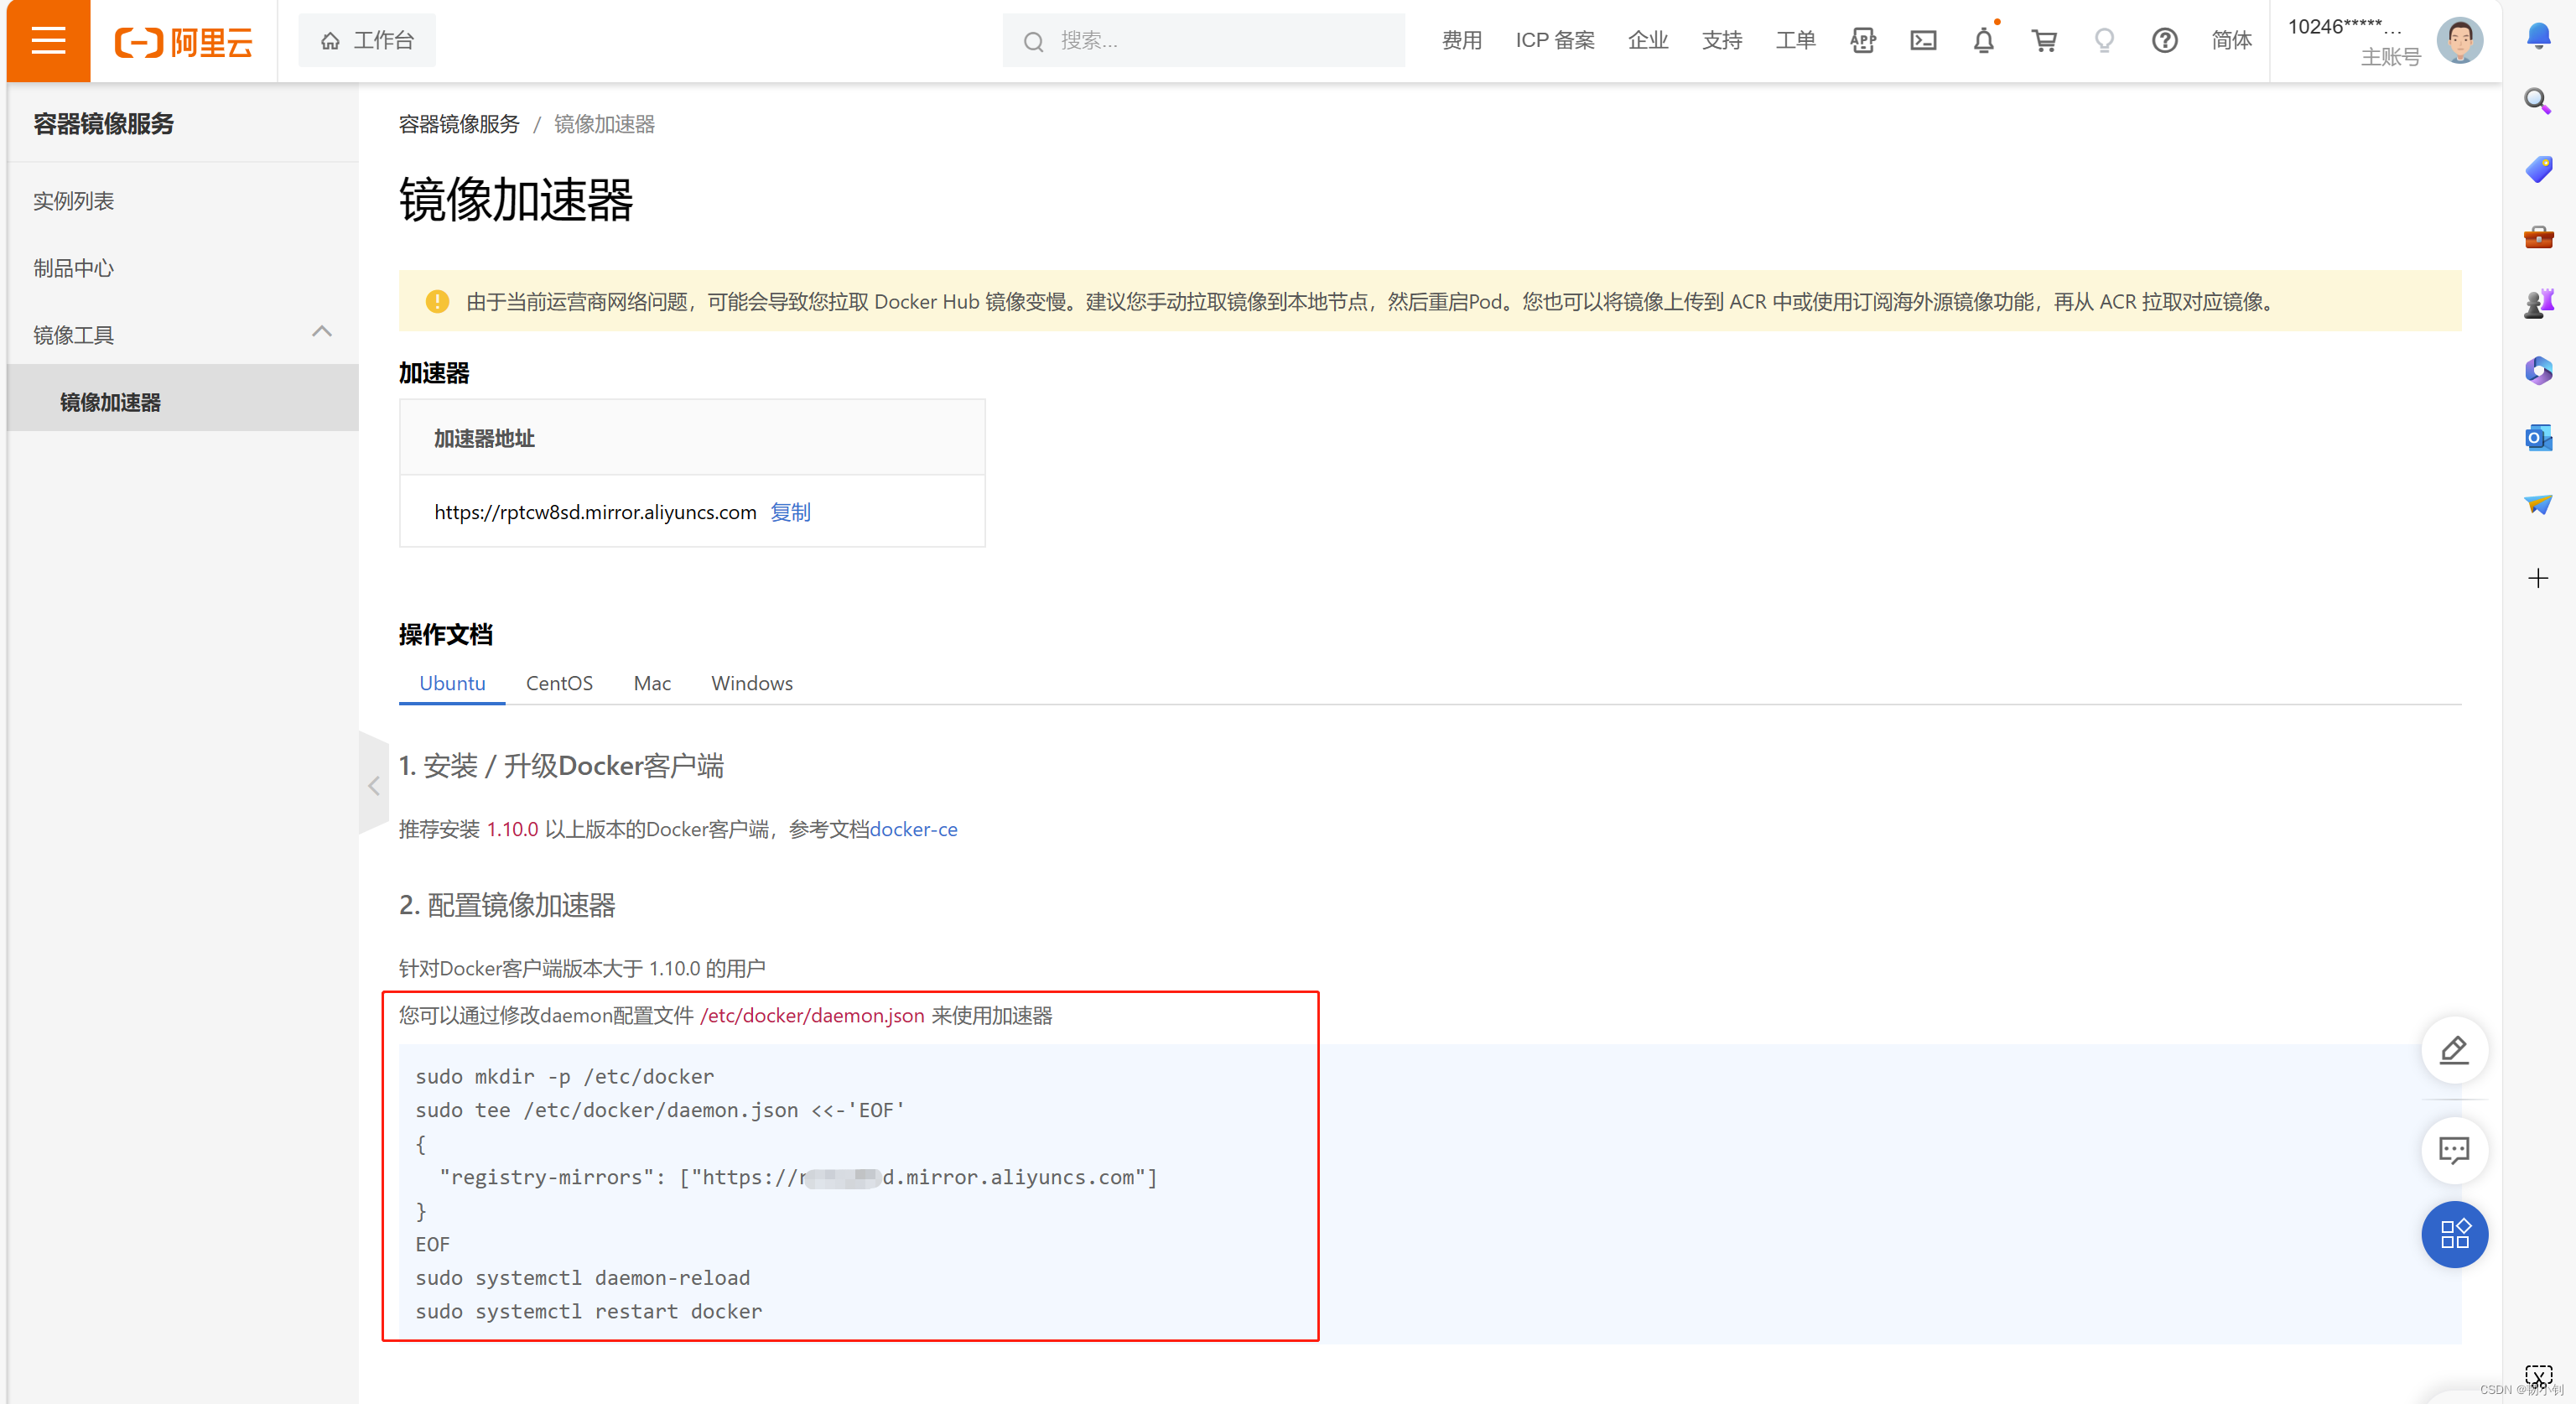The image size is (2576, 1404).
Task: Click the blue apps grid floating button
Action: (2454, 1234)
